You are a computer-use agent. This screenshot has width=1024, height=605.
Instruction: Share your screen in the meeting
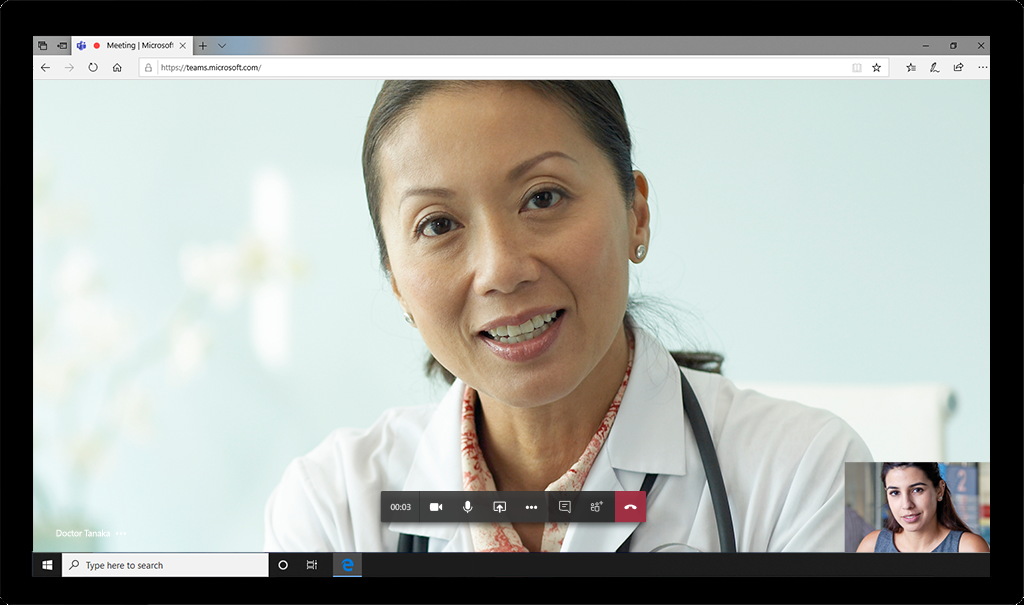501,507
